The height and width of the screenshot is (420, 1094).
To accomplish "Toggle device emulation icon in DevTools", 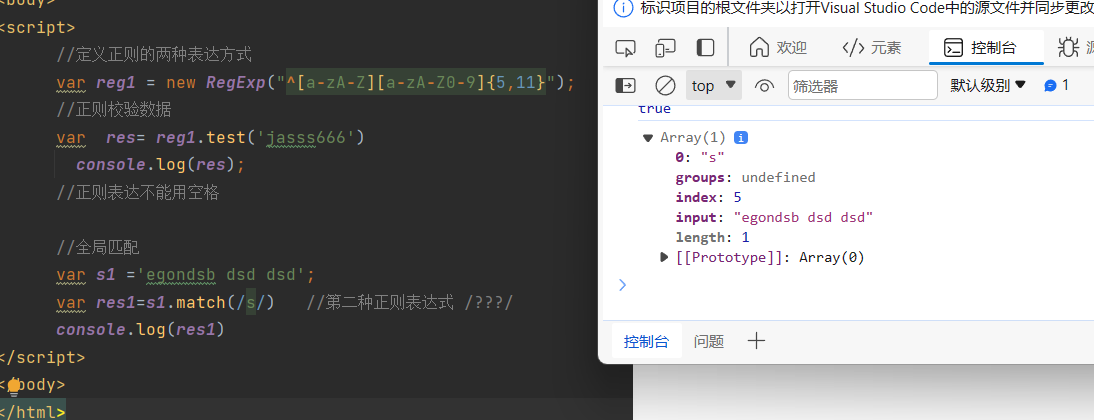I will pyautogui.click(x=665, y=47).
